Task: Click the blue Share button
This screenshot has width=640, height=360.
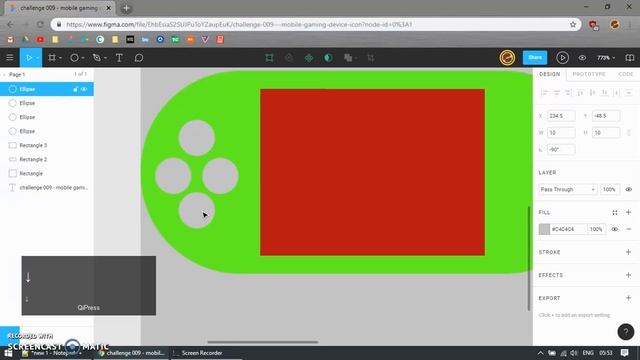Action: 535,58
